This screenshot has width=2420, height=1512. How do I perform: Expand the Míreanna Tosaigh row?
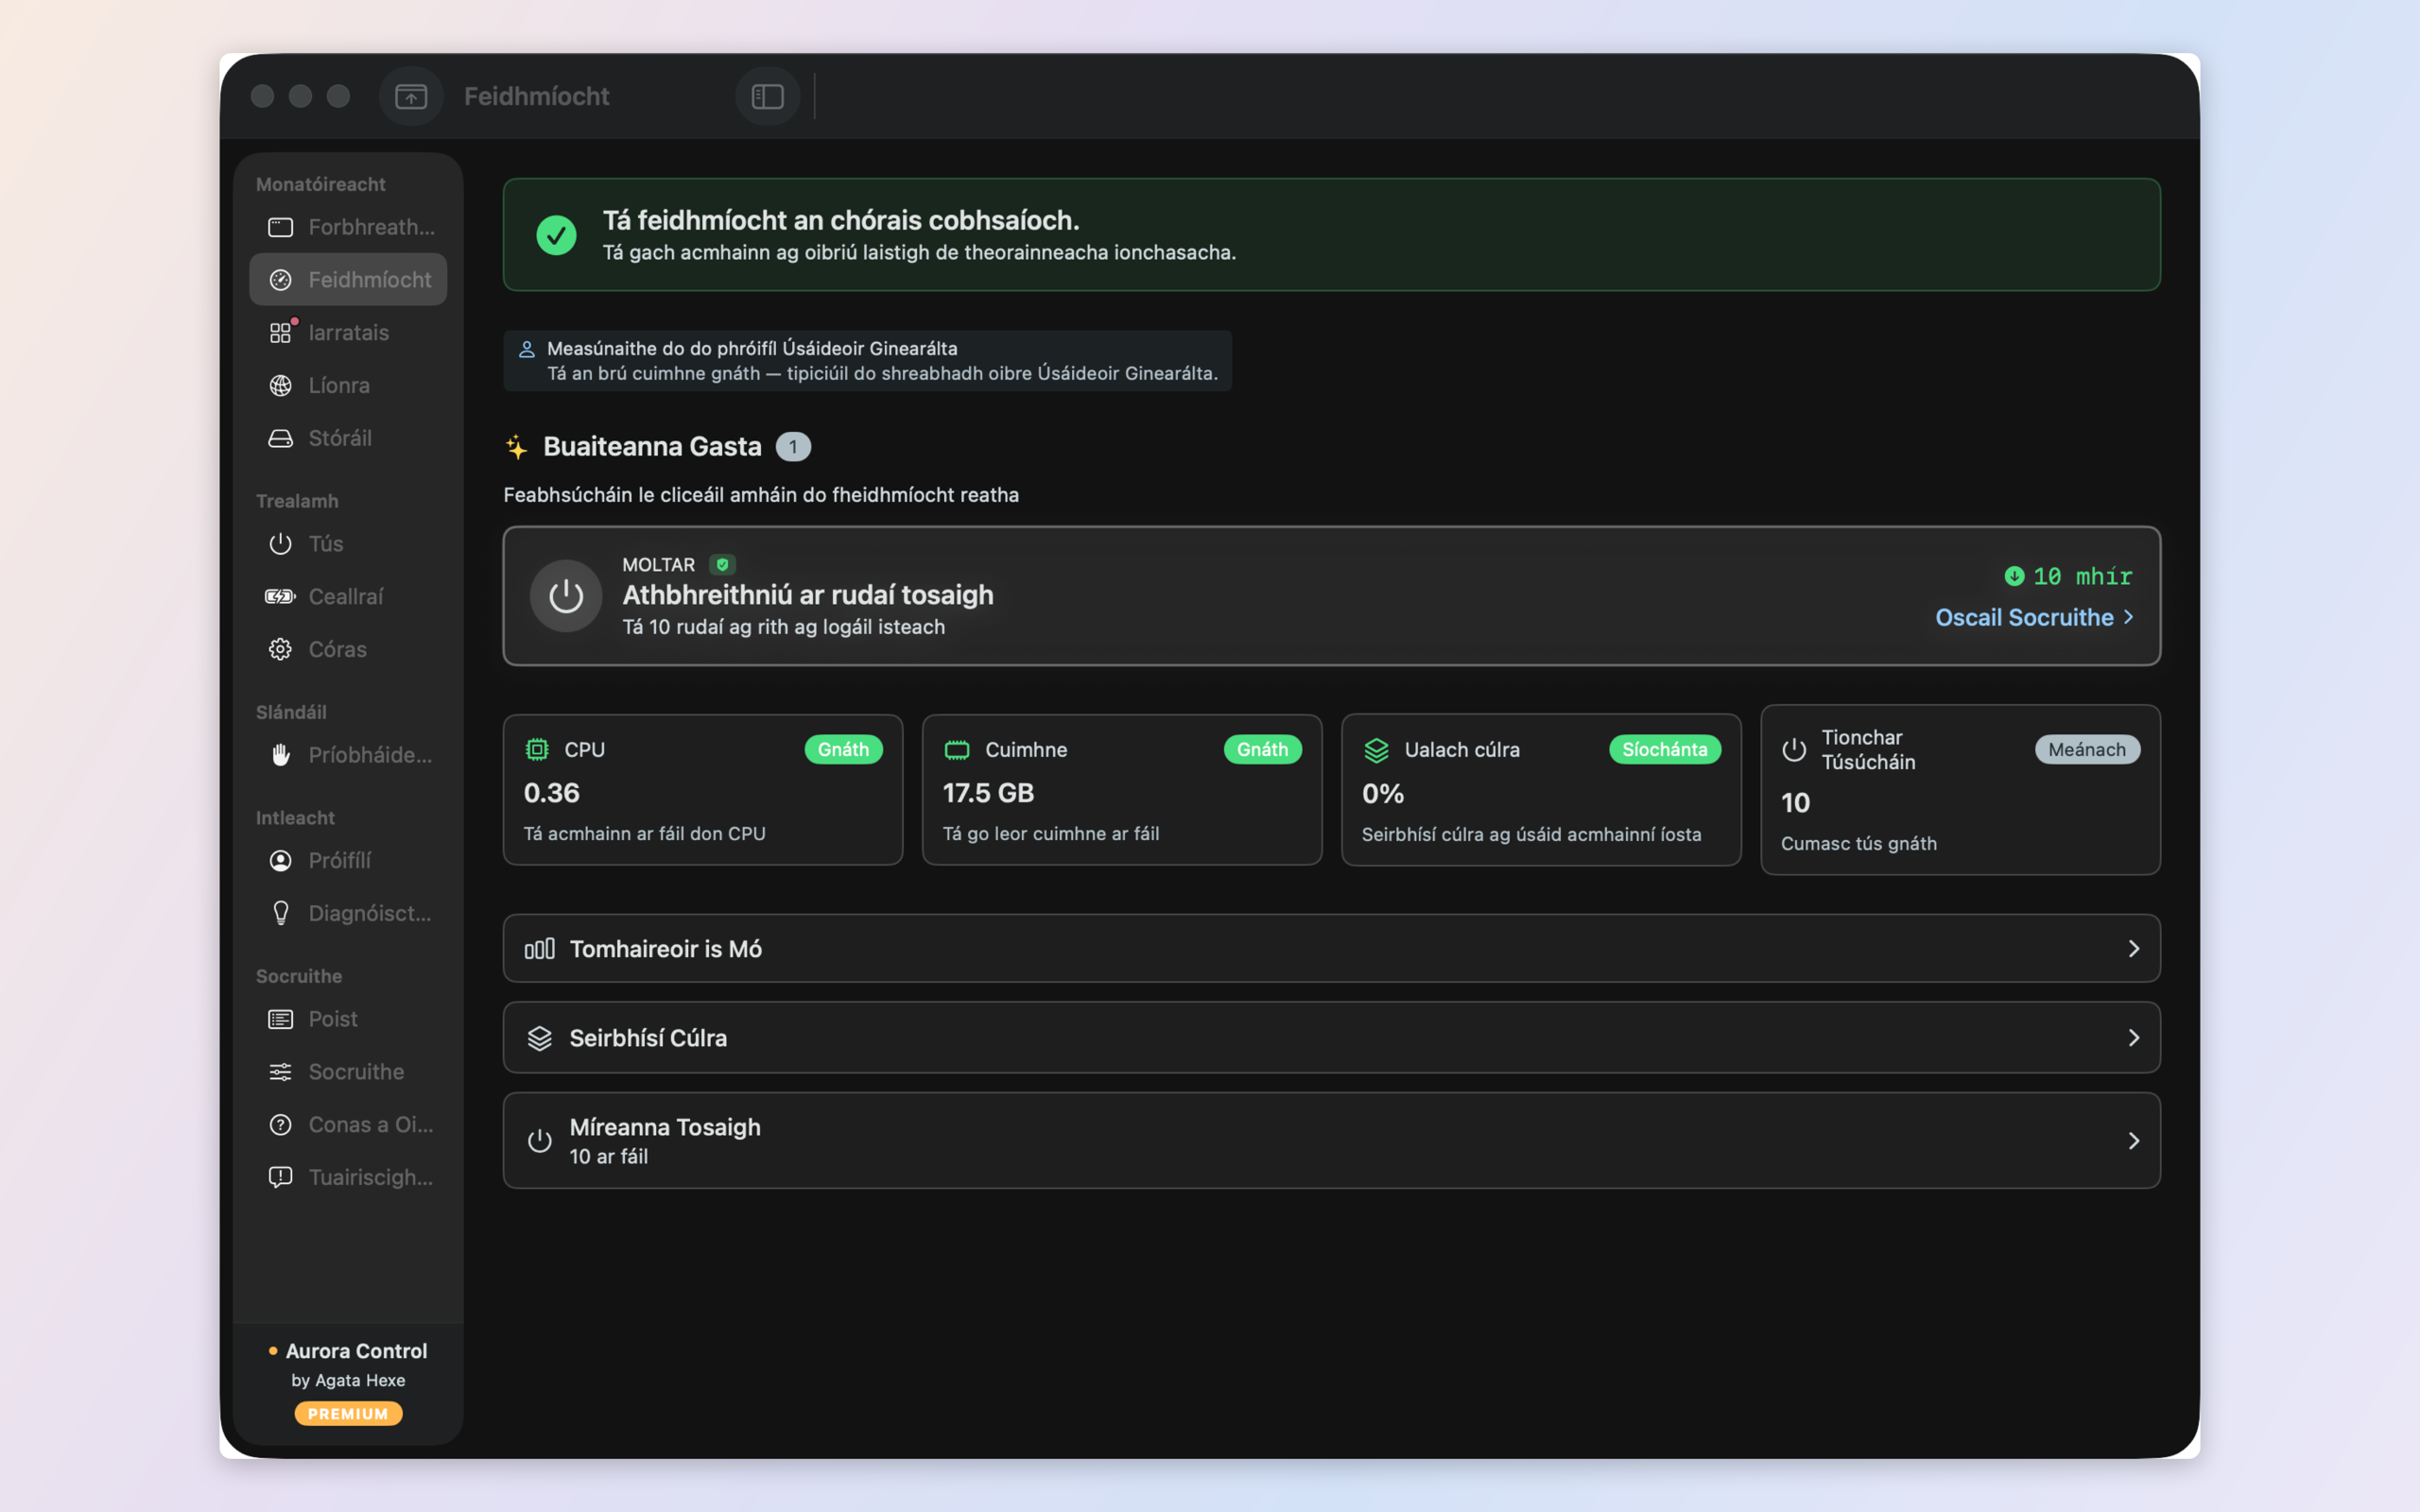click(1331, 1140)
